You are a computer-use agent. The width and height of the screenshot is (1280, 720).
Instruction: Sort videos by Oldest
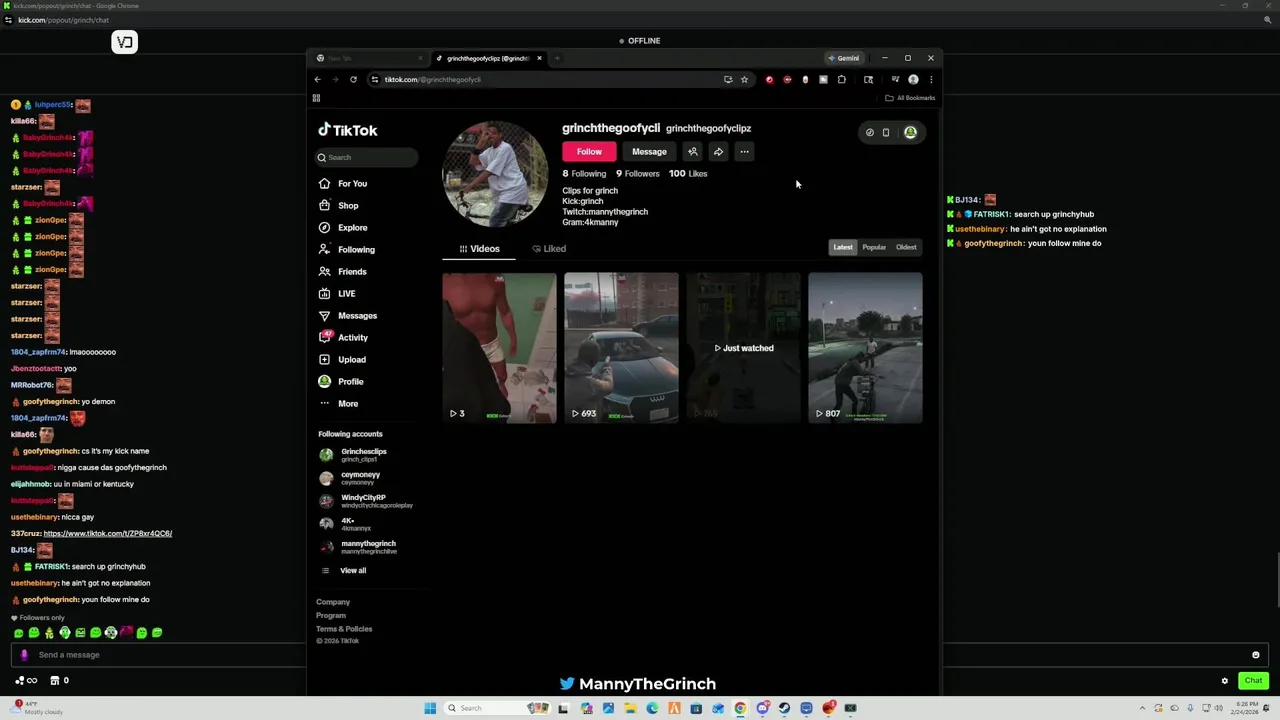pyautogui.click(x=906, y=247)
